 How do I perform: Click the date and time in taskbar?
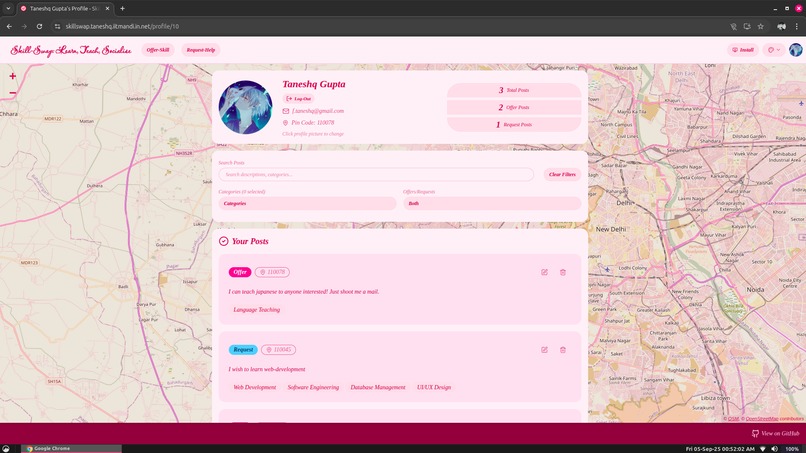[x=720, y=449]
